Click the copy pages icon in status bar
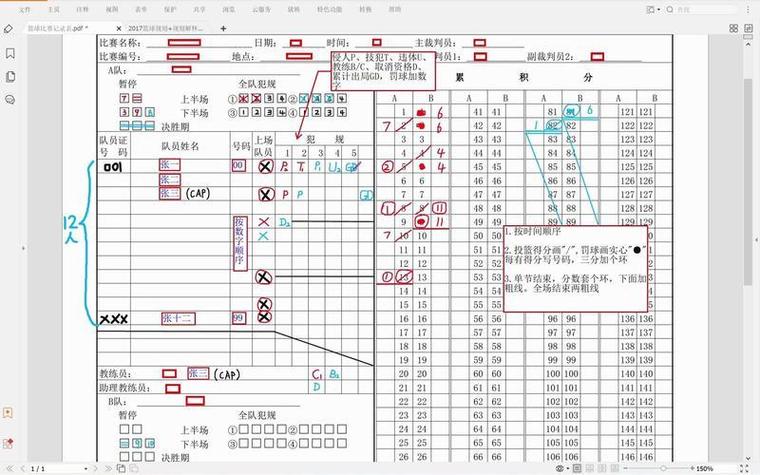 [121, 469]
